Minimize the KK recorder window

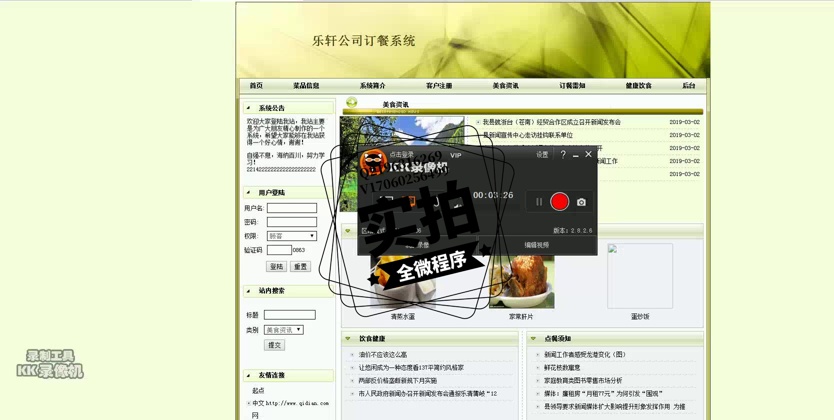click(x=576, y=155)
